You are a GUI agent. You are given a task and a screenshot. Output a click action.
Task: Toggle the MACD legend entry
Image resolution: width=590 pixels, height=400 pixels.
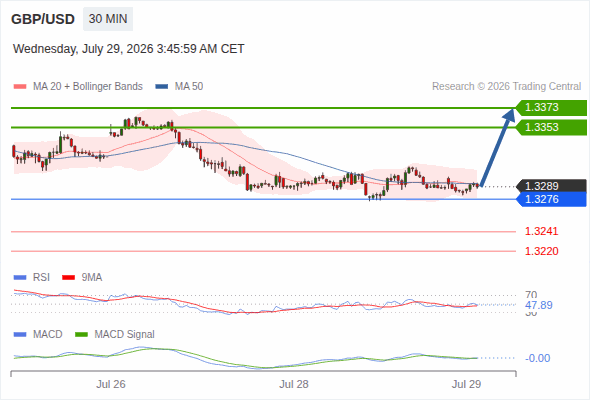(38, 334)
